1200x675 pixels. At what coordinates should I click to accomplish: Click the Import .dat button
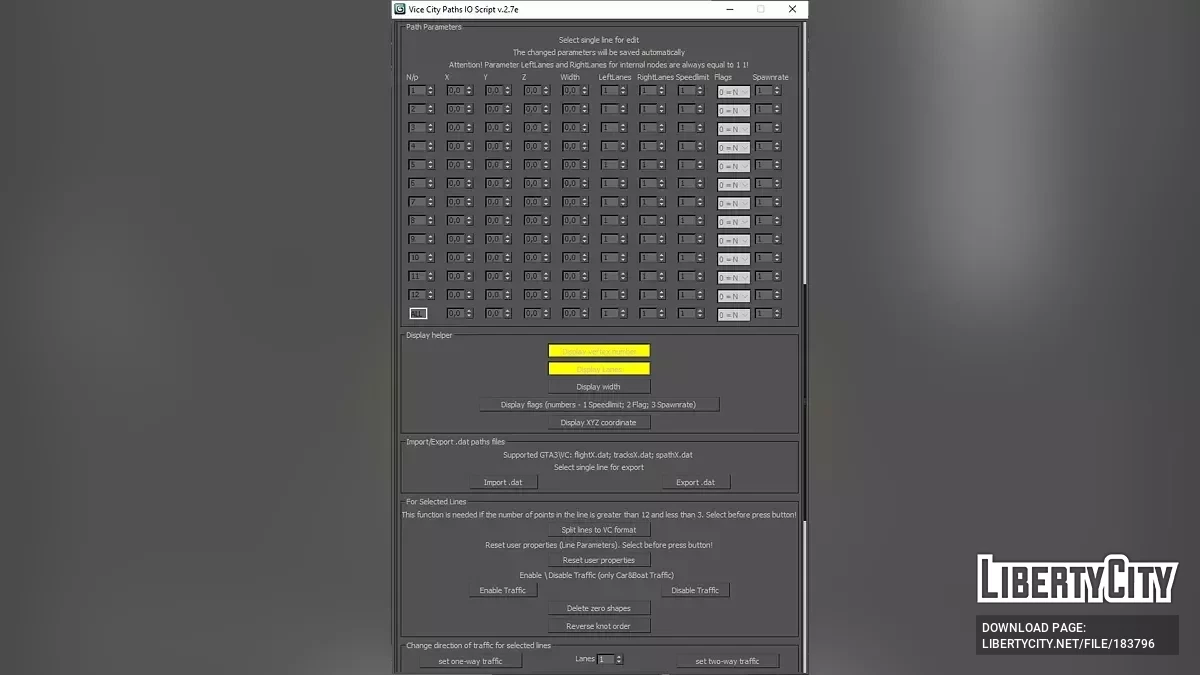click(503, 481)
